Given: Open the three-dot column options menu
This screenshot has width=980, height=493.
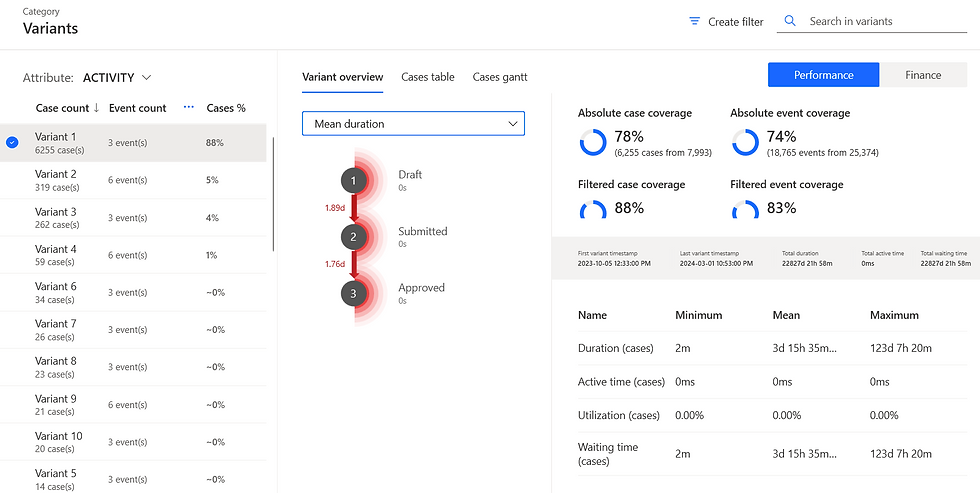Looking at the screenshot, I should (188, 108).
